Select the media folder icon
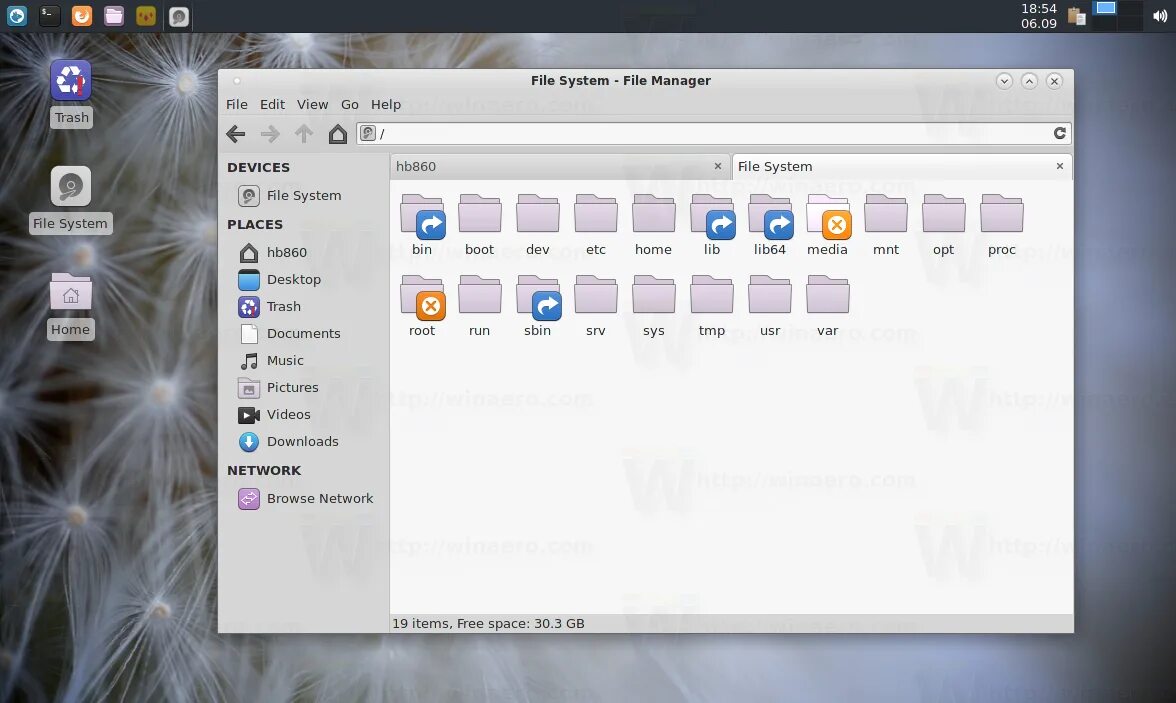 coord(828,216)
